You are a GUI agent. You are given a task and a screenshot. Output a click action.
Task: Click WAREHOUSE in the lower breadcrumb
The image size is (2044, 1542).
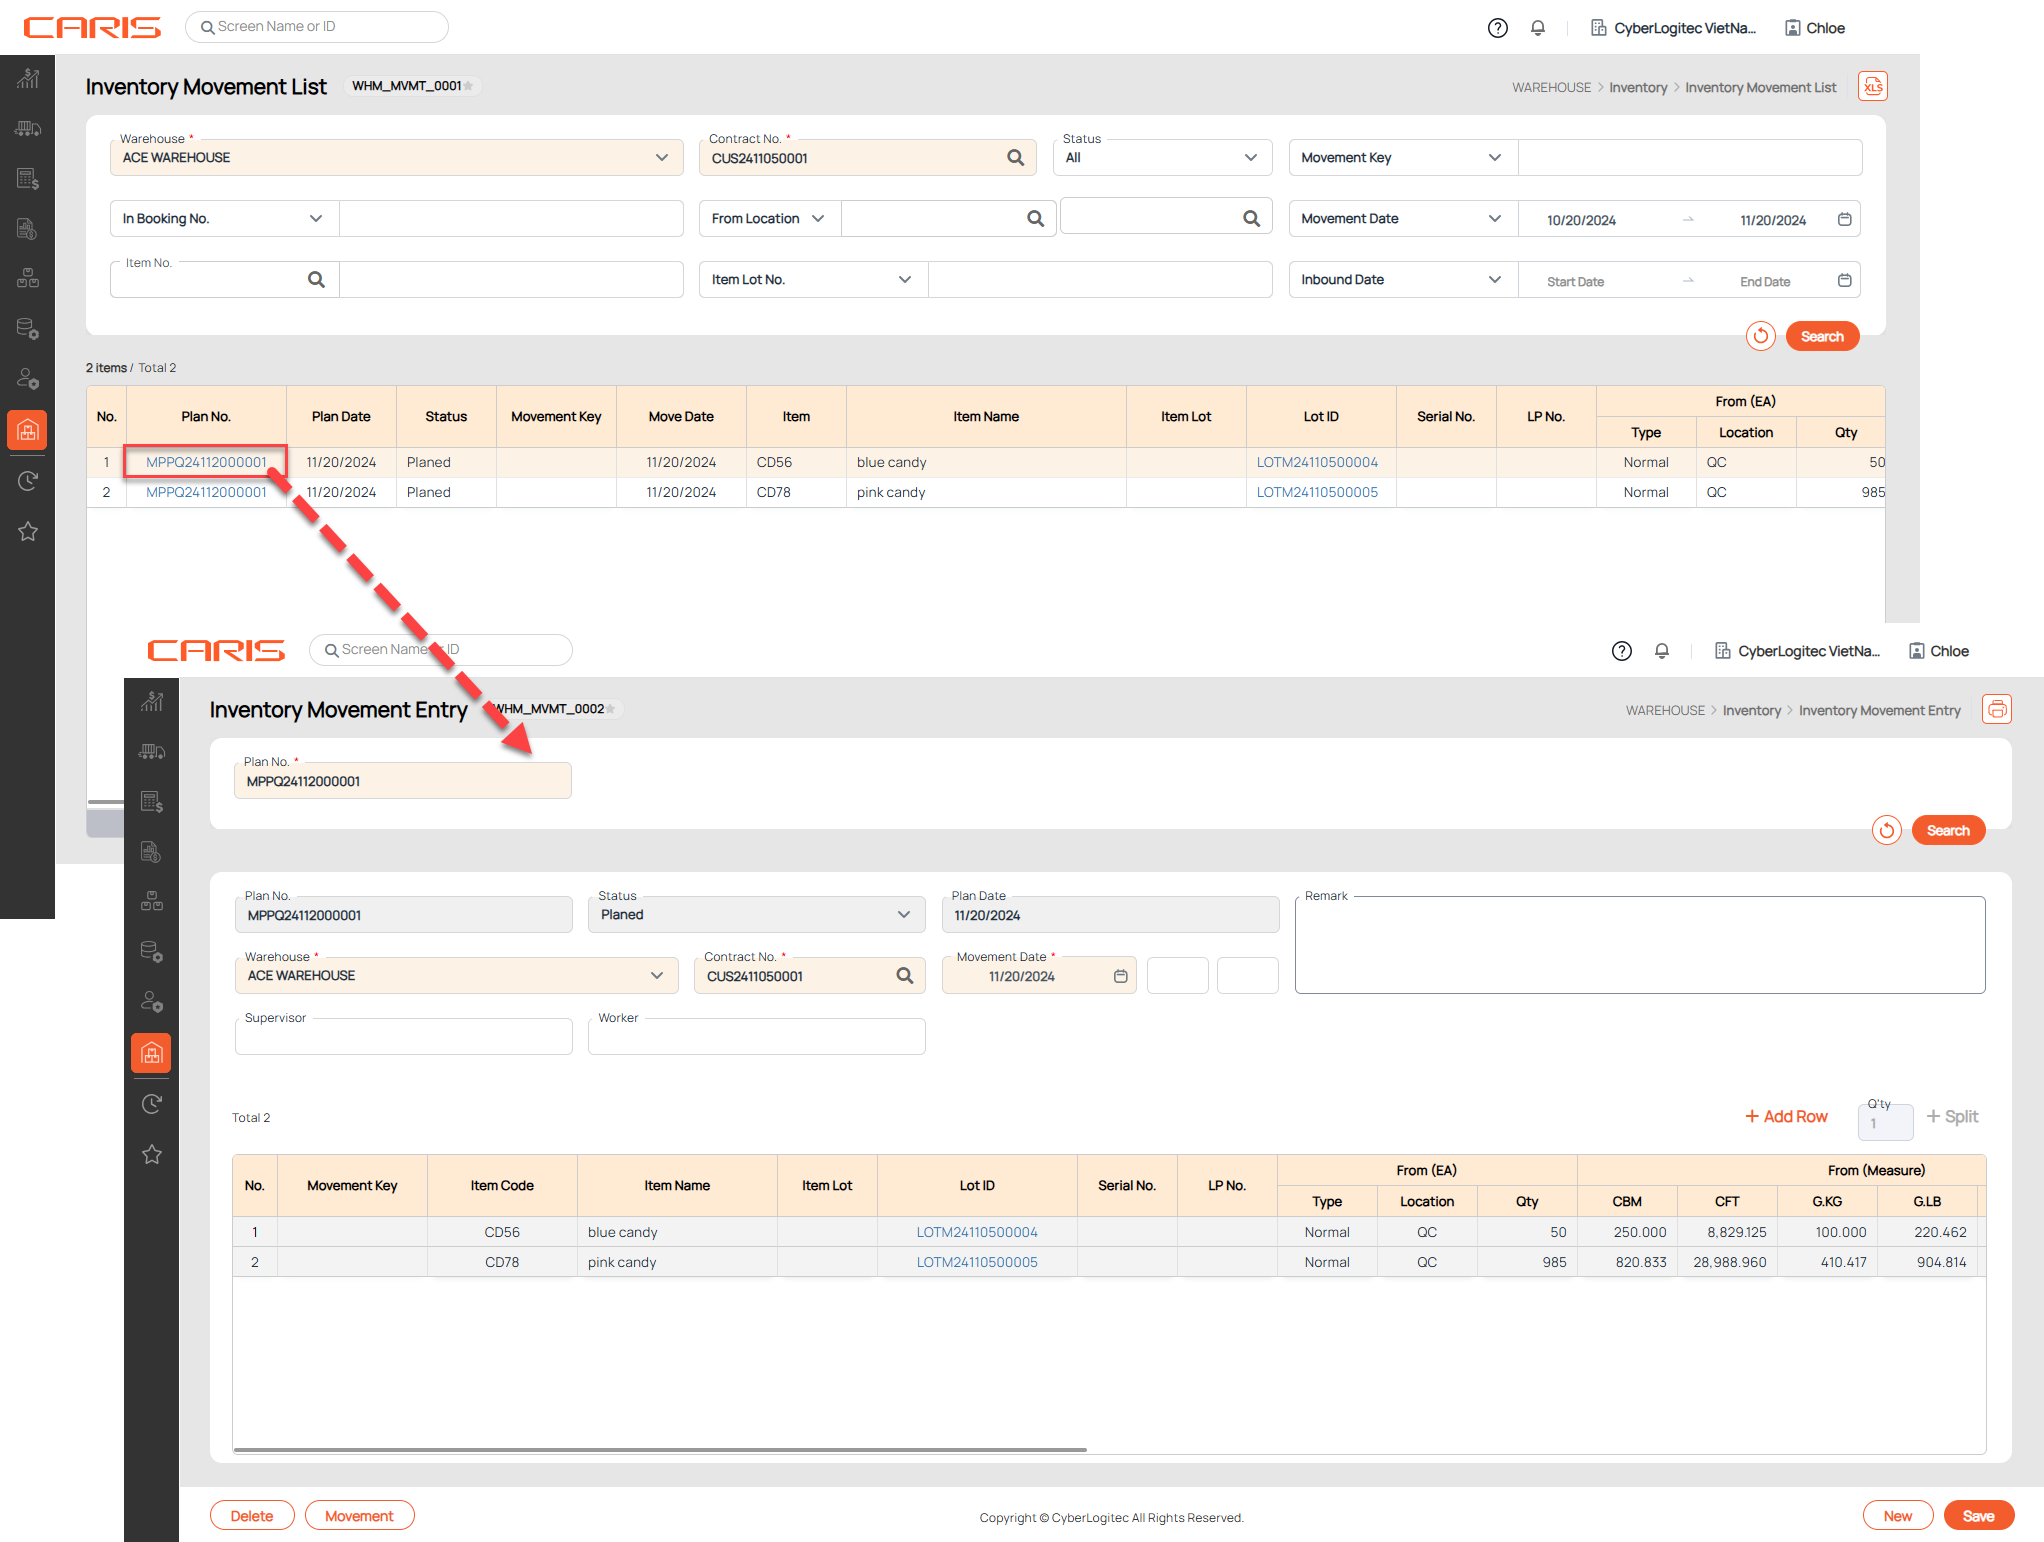(1664, 711)
